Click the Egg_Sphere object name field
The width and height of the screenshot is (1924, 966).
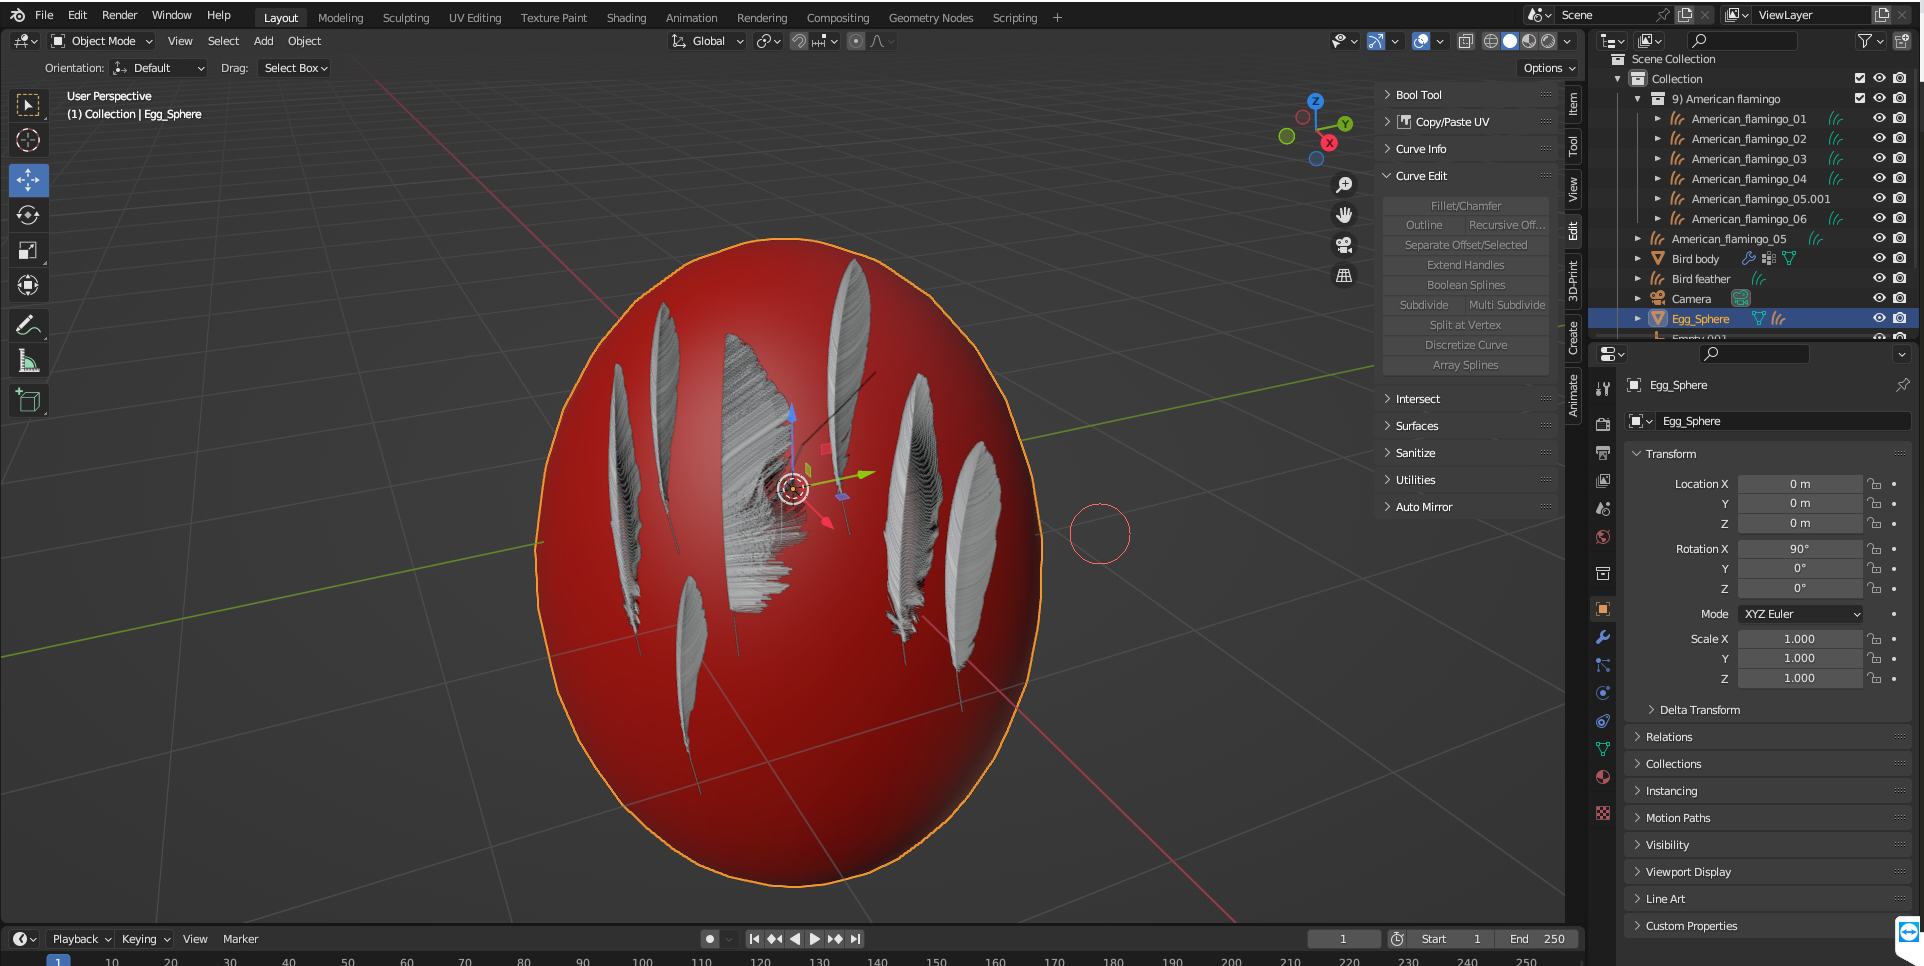pyautogui.click(x=1783, y=421)
